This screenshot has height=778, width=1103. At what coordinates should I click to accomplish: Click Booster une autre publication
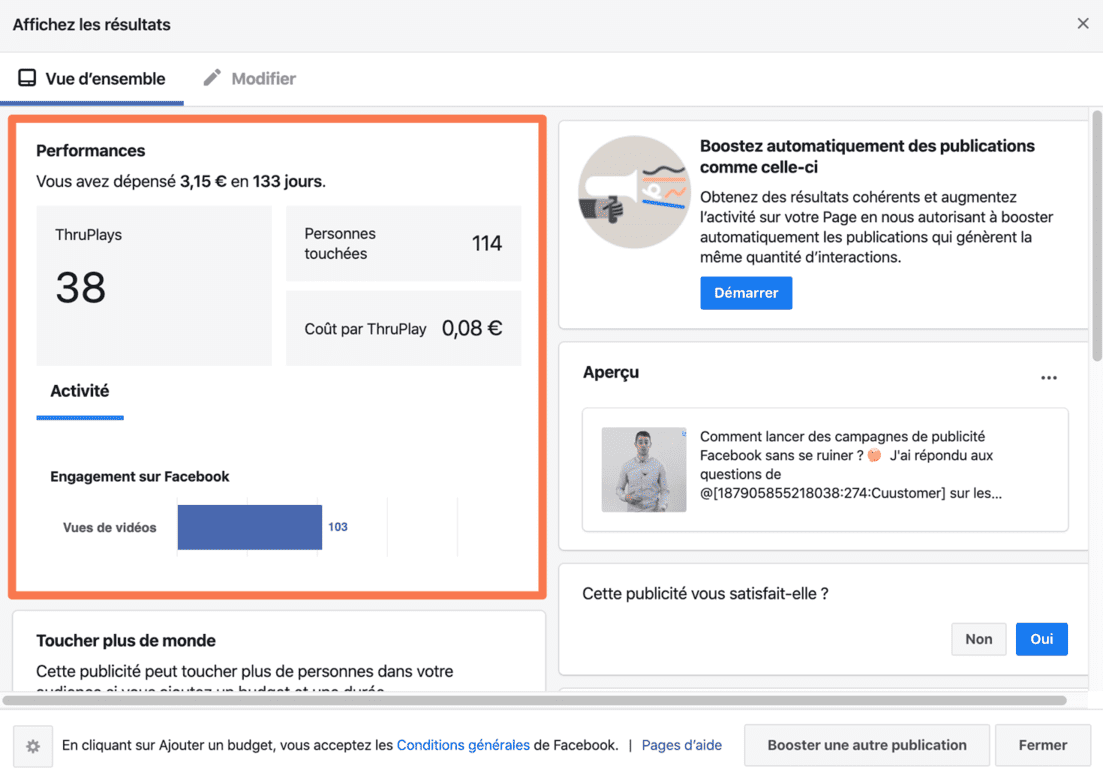point(866,745)
